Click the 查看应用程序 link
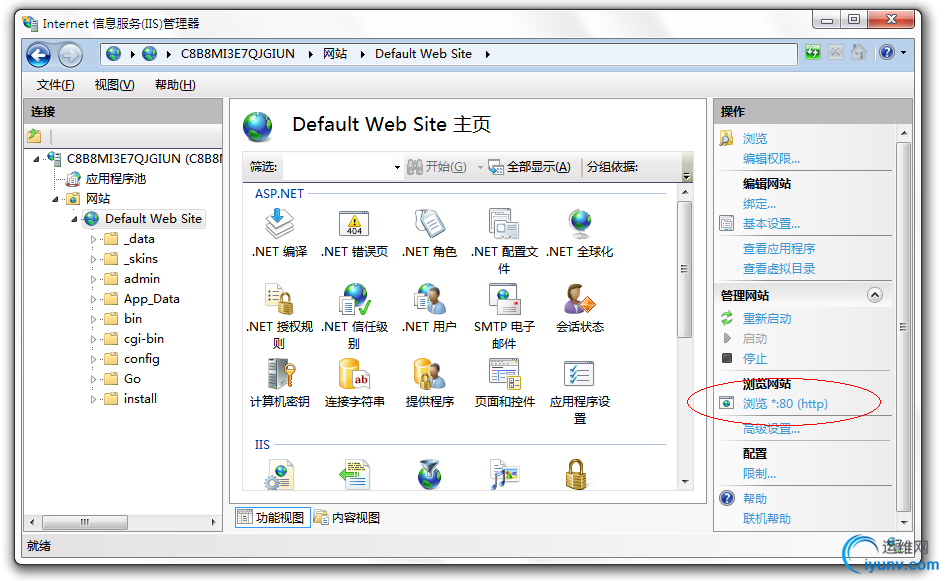Image resolution: width=945 pixels, height=581 pixels. (x=779, y=248)
